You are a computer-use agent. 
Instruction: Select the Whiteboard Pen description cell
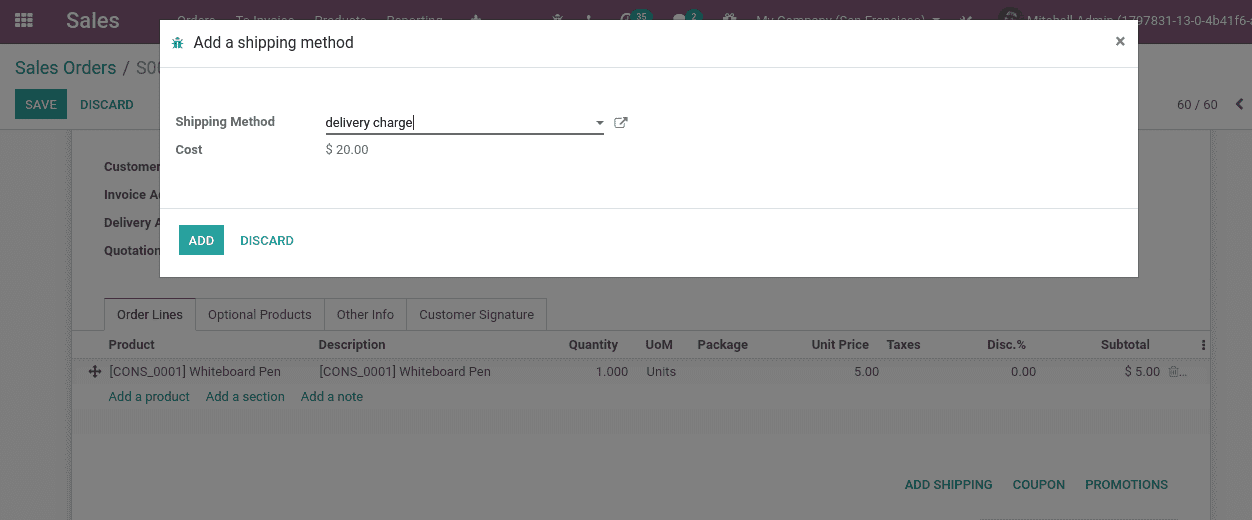coord(405,372)
